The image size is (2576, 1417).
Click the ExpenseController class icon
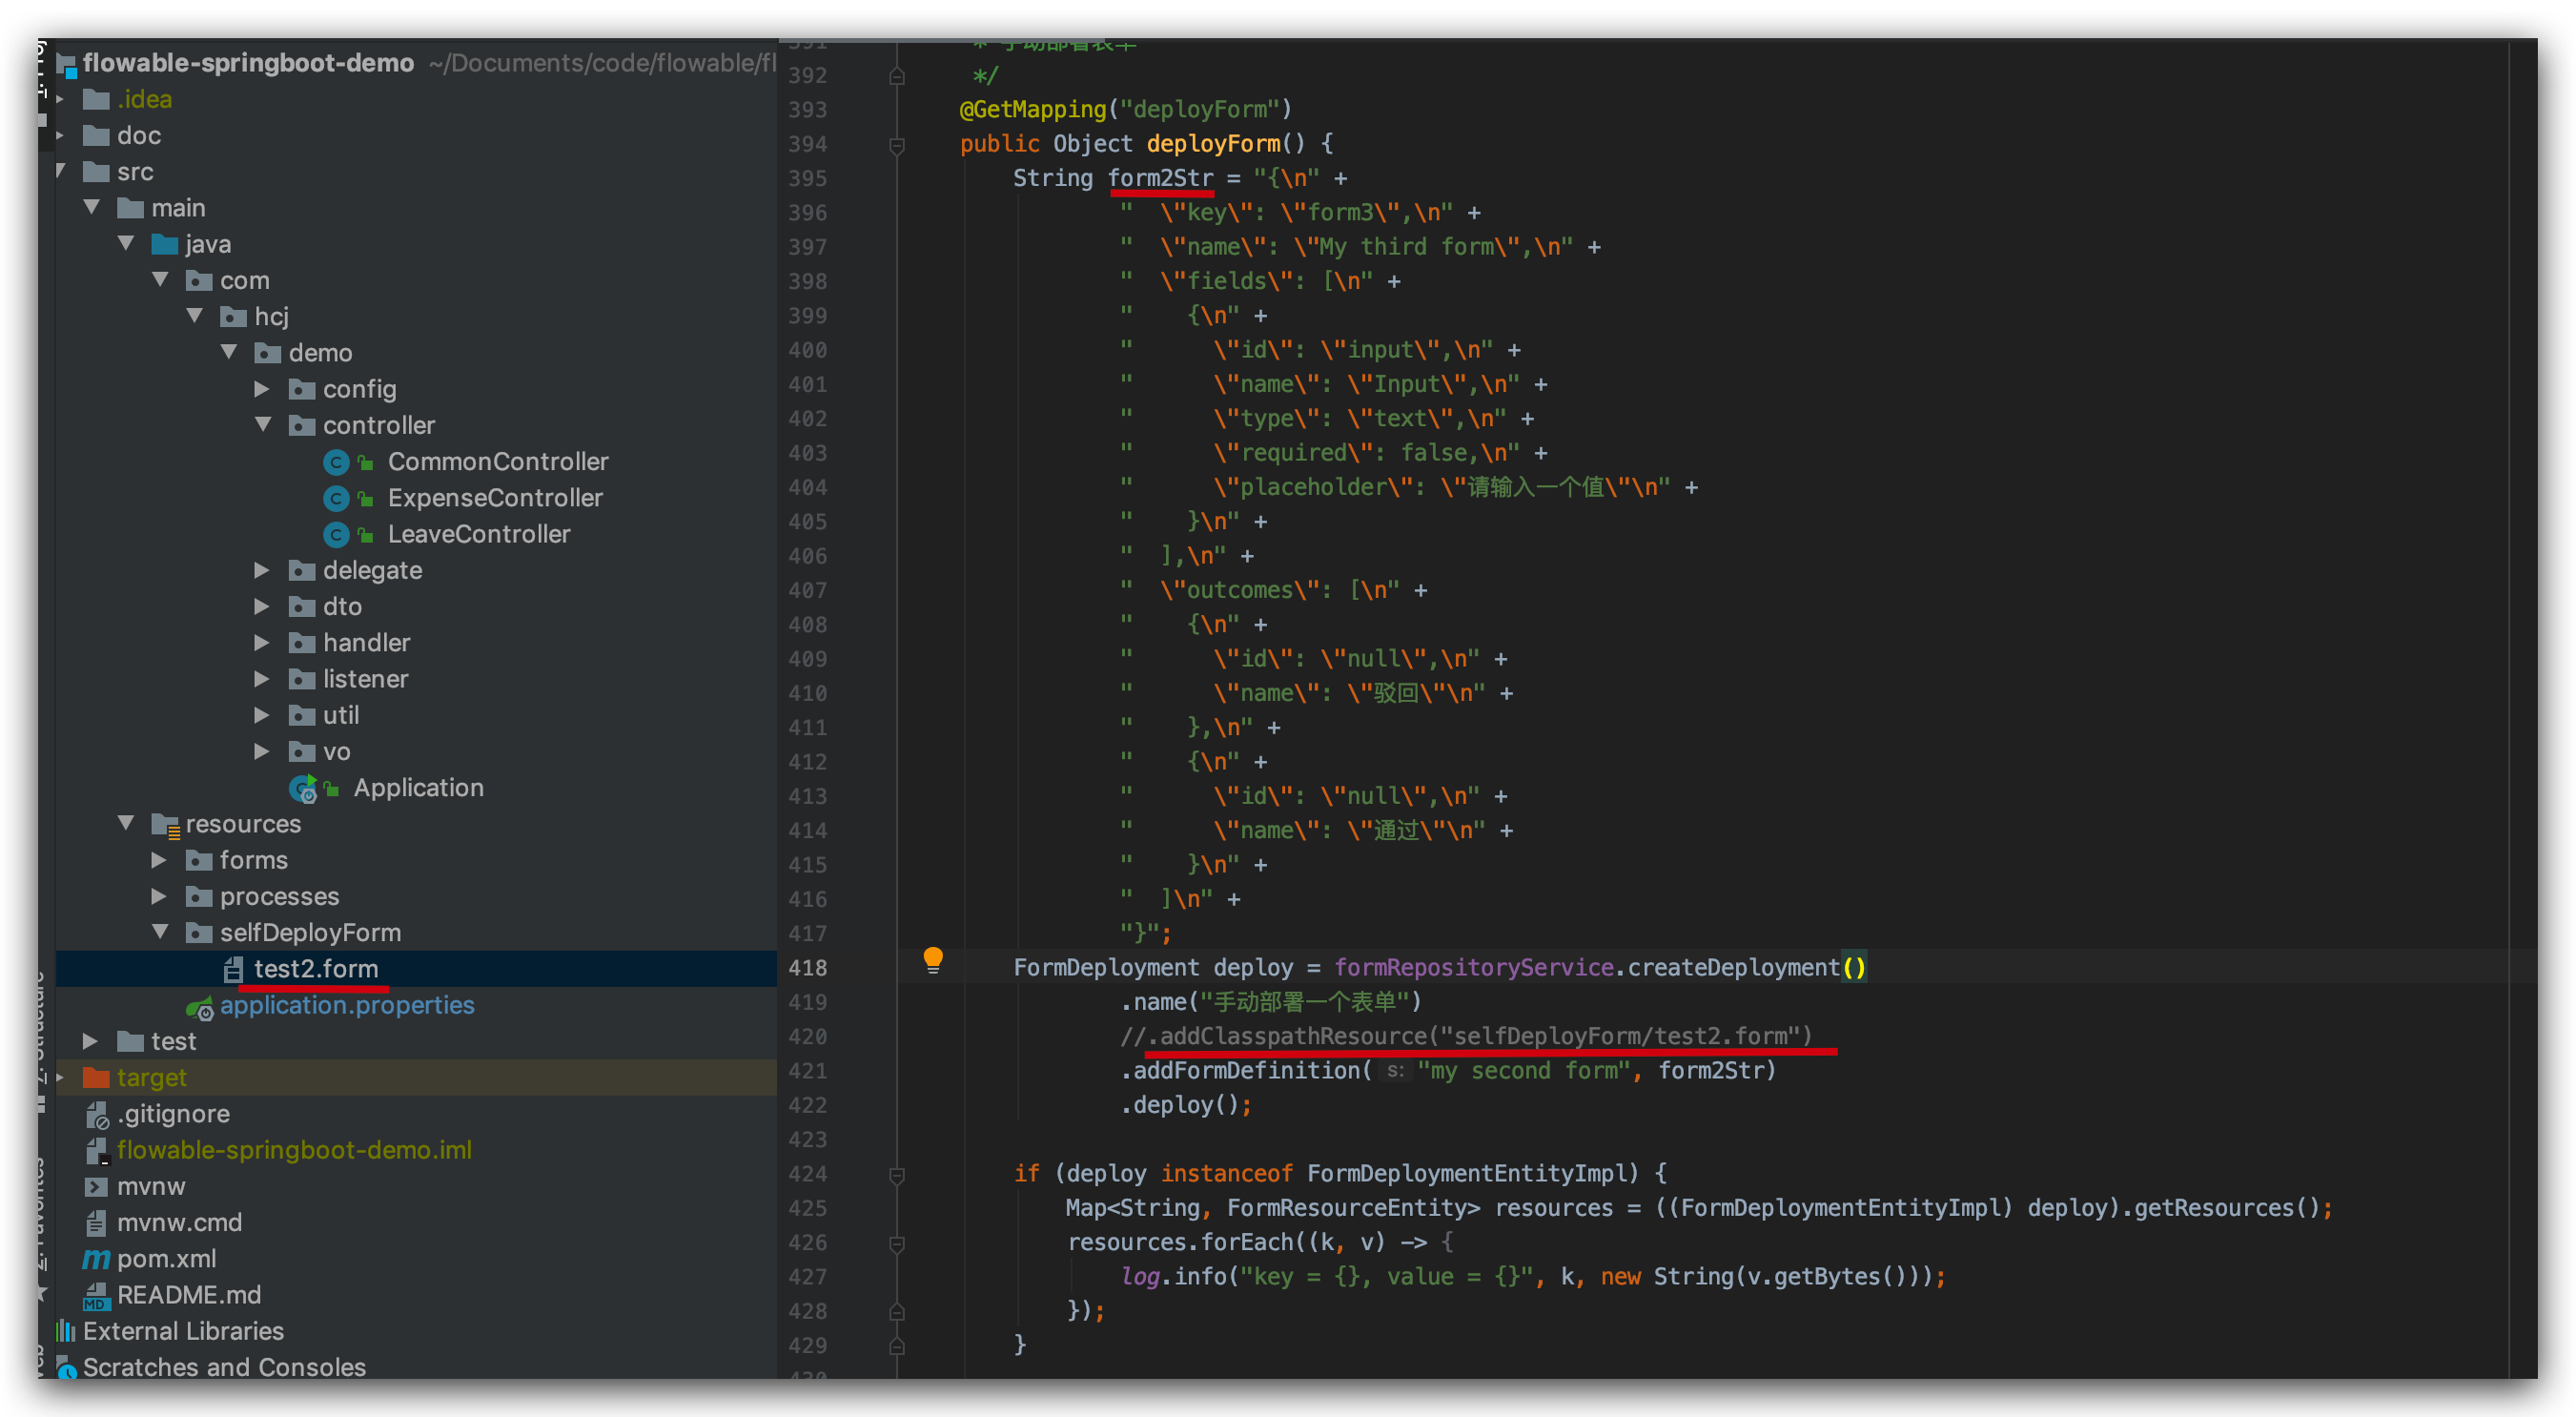pos(336,498)
